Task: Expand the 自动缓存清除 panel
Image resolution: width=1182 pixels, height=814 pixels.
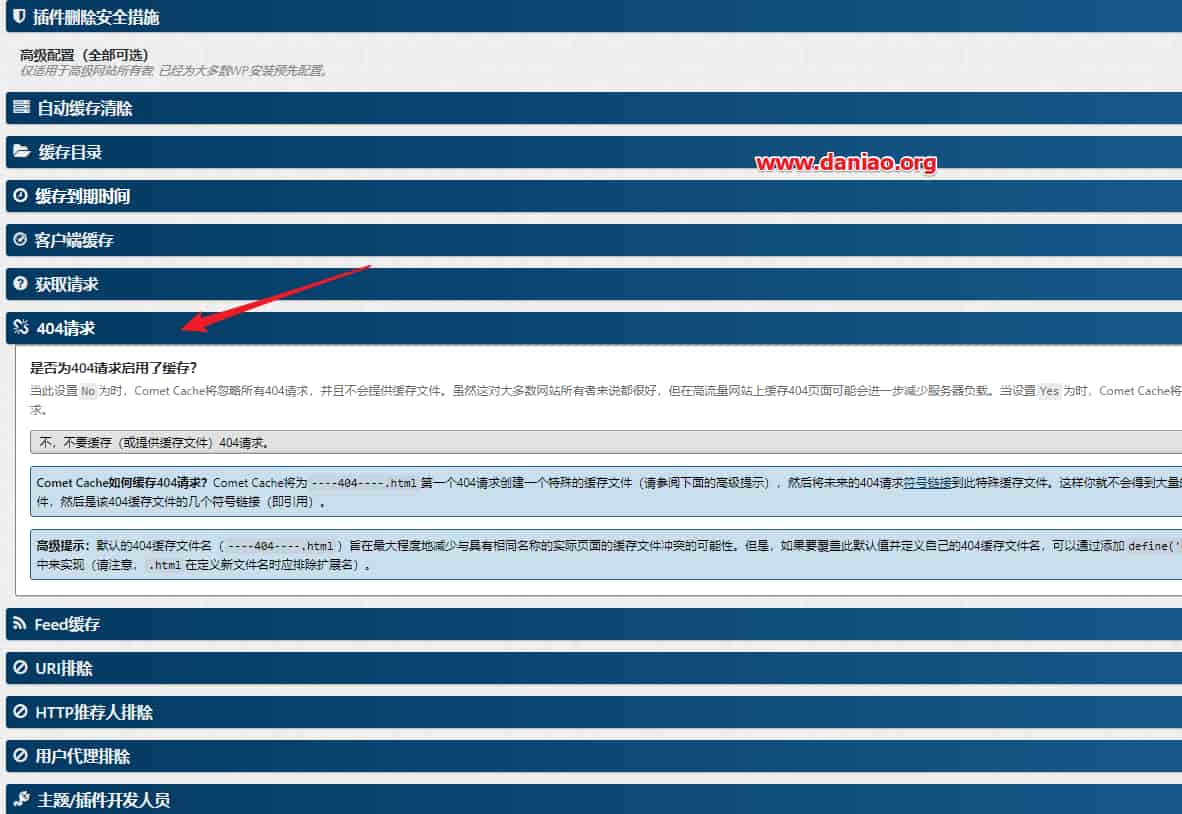Action: point(594,108)
